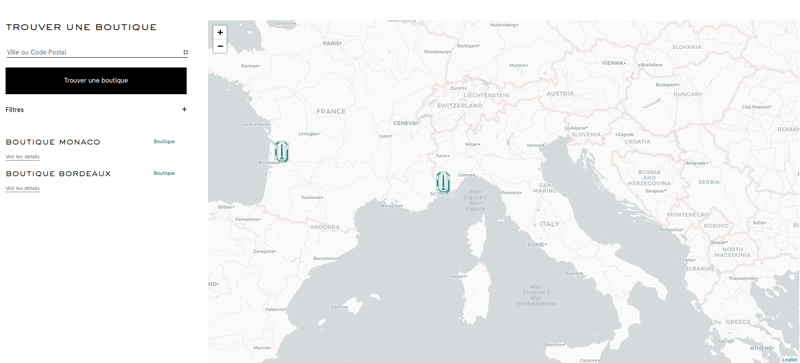Open Voir les détails for Boutique Monaco
The width and height of the screenshot is (800, 363).
point(22,157)
